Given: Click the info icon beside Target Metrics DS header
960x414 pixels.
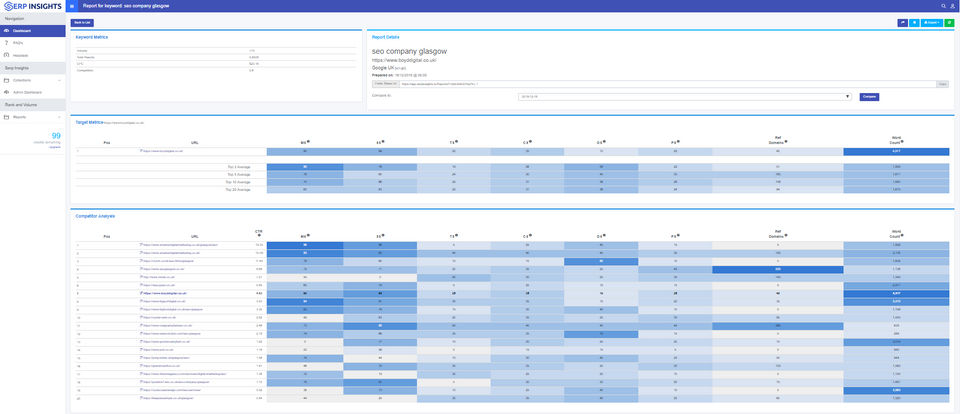Looking at the screenshot, I should tap(605, 141).
